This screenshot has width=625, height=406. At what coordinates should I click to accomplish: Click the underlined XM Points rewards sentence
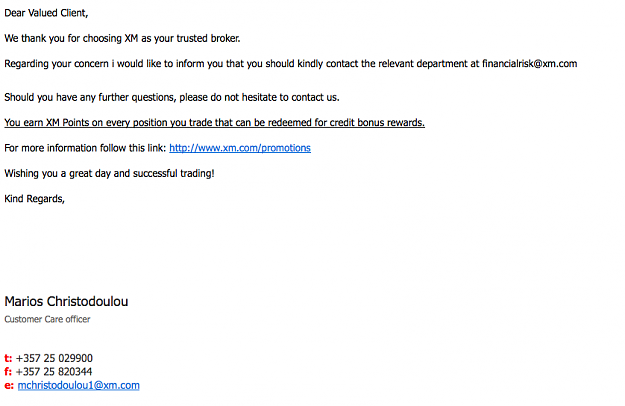point(214,123)
